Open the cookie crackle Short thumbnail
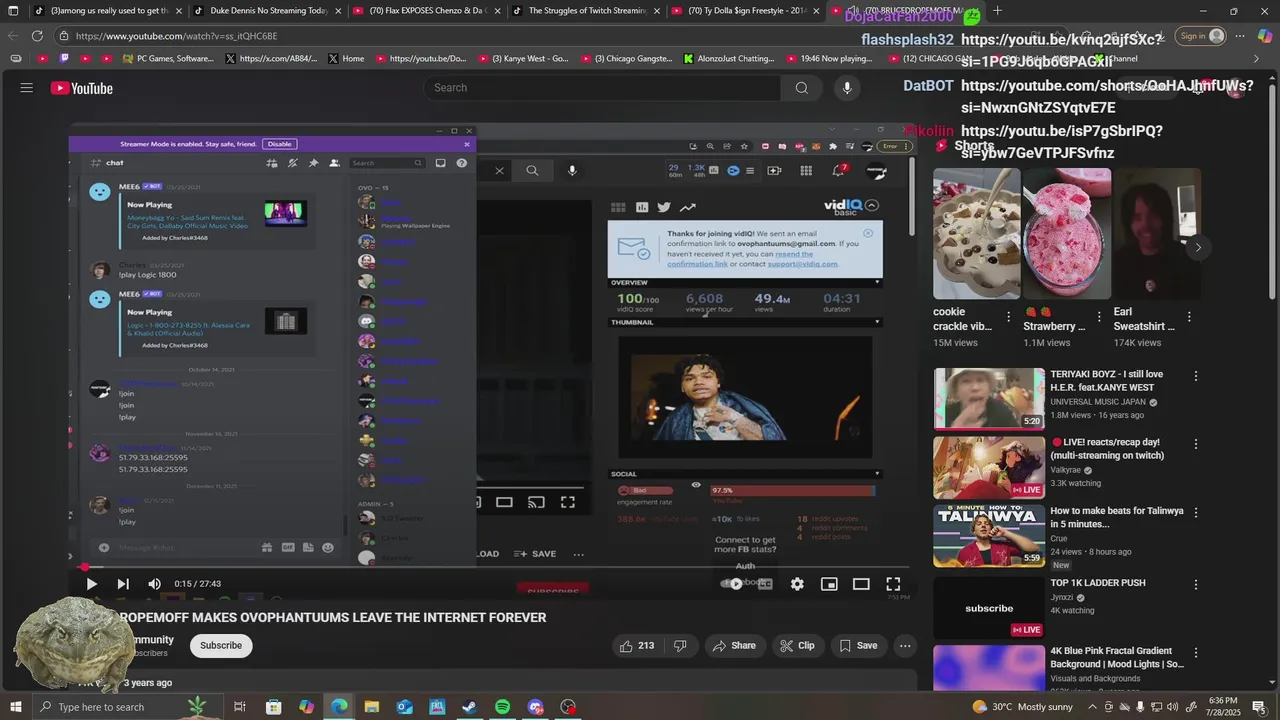This screenshot has width=1280, height=720. pyautogui.click(x=977, y=234)
